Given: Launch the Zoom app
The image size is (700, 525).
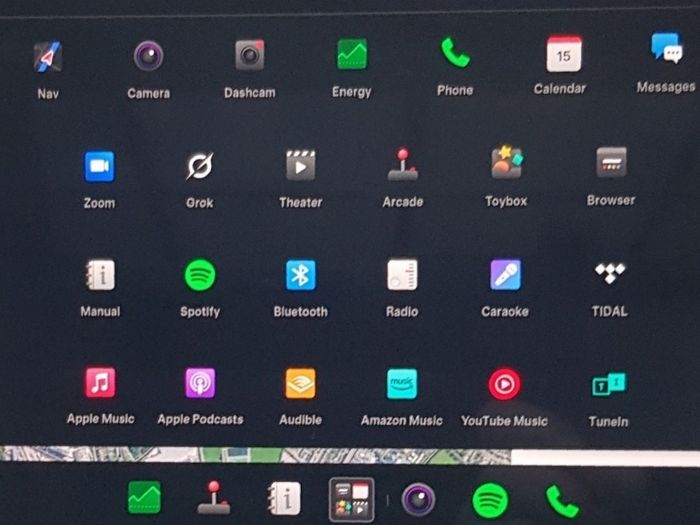Looking at the screenshot, I should pos(99,167).
